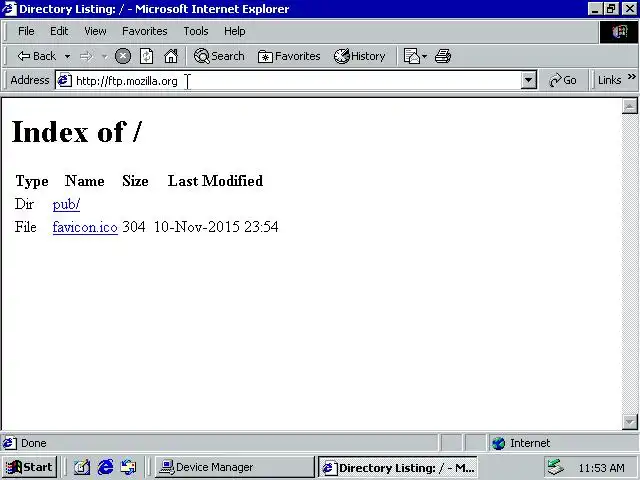
Task: Open the Favorites menu in the menu bar
Action: (144, 31)
